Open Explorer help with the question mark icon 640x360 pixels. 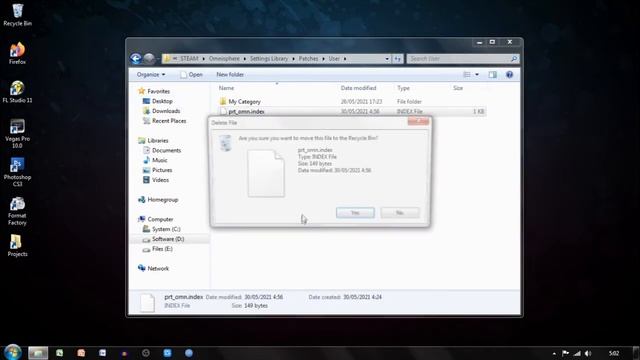[509, 75]
